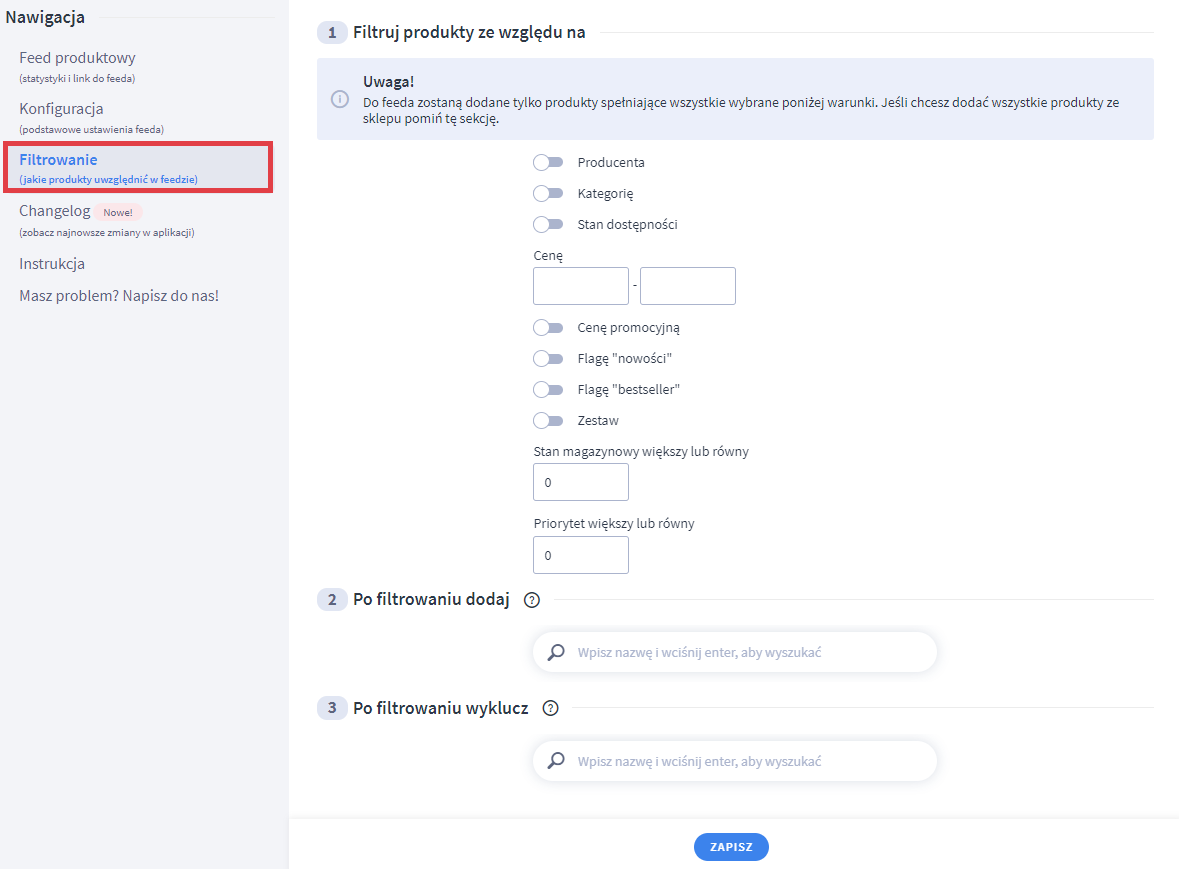Click magnifier icon in Po filtrowaniu dodaj search
Screen dimensions: 1179x869
[556, 652]
